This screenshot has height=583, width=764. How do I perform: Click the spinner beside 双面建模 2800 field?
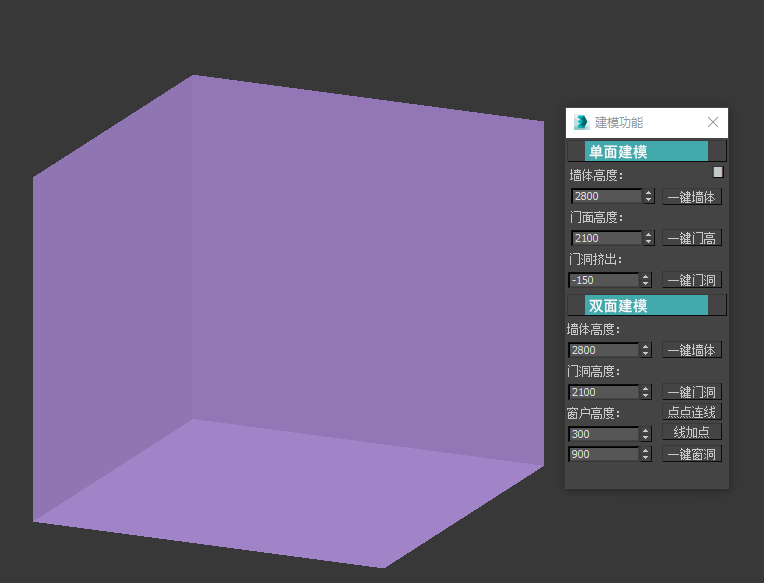point(646,350)
